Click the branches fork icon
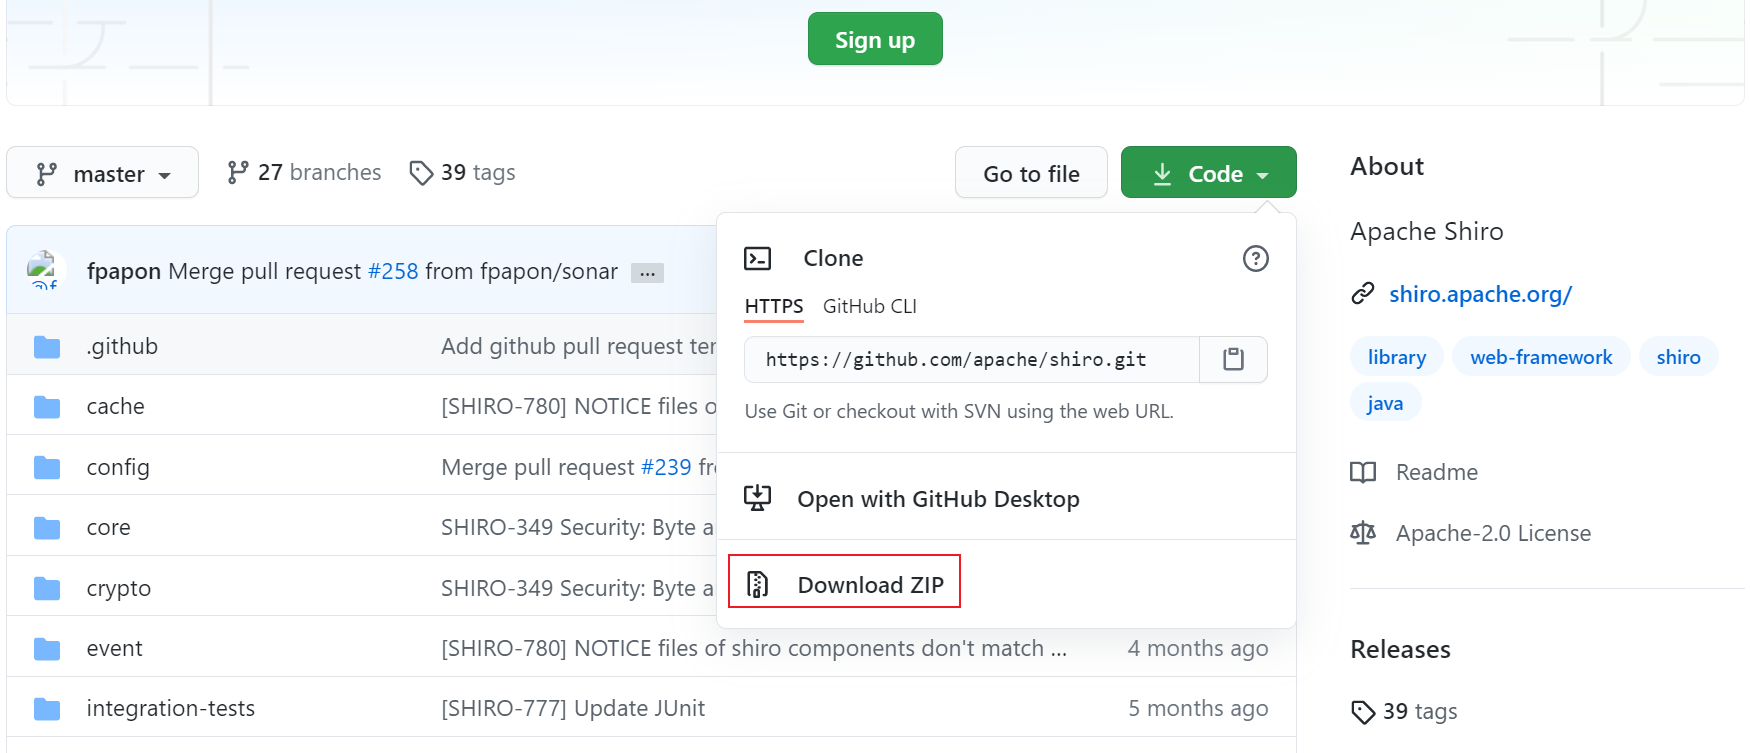Image resolution: width=1750 pixels, height=753 pixels. 238,172
